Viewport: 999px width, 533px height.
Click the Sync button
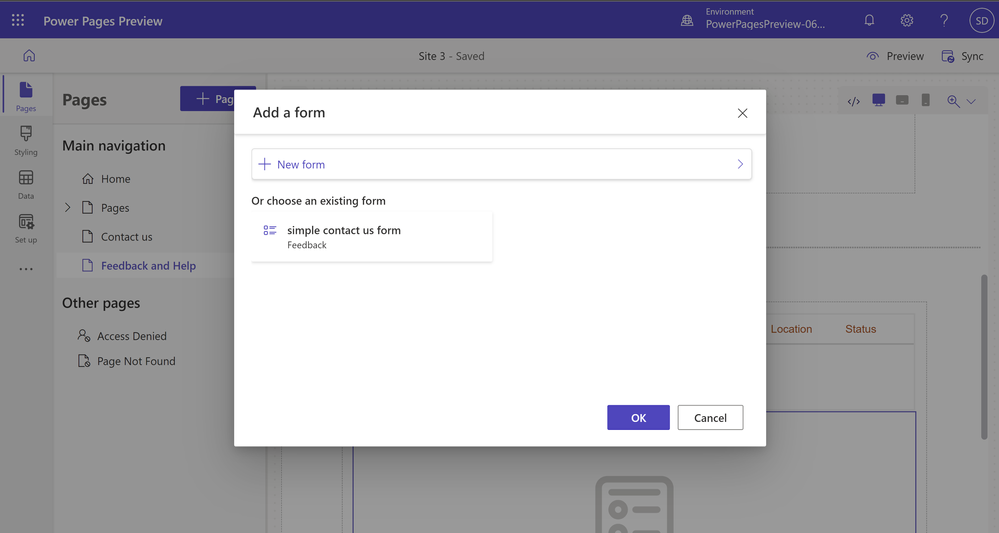click(962, 56)
